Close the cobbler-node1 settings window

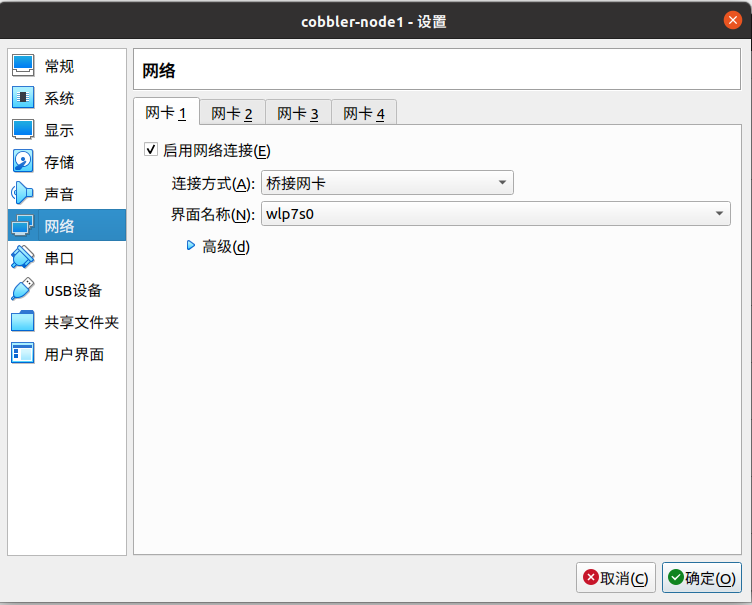[x=733, y=21]
